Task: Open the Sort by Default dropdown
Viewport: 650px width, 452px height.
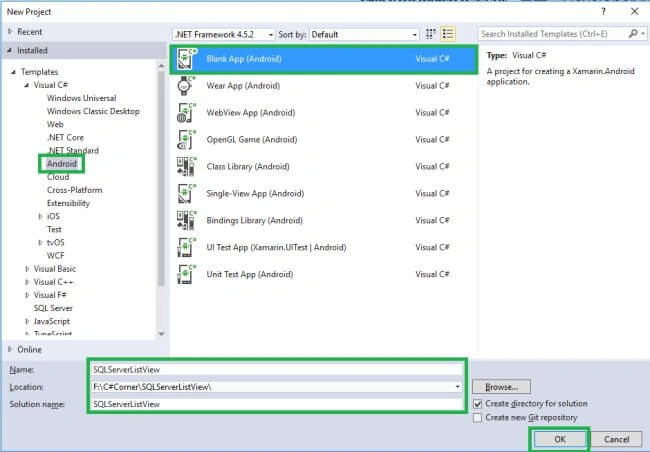Action: point(364,34)
